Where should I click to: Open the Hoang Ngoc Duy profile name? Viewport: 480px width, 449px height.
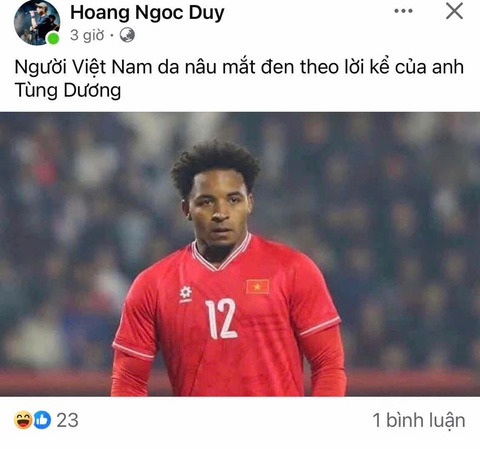[x=147, y=13]
